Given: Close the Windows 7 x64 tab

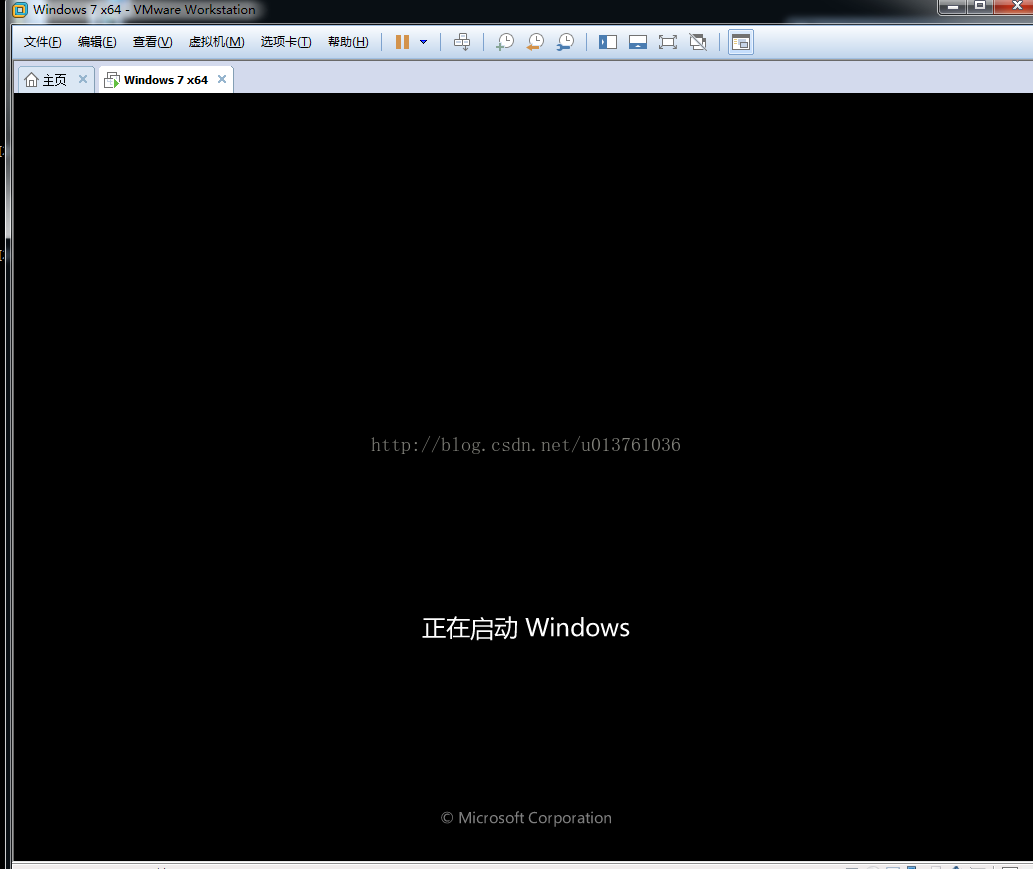Looking at the screenshot, I should 222,79.
